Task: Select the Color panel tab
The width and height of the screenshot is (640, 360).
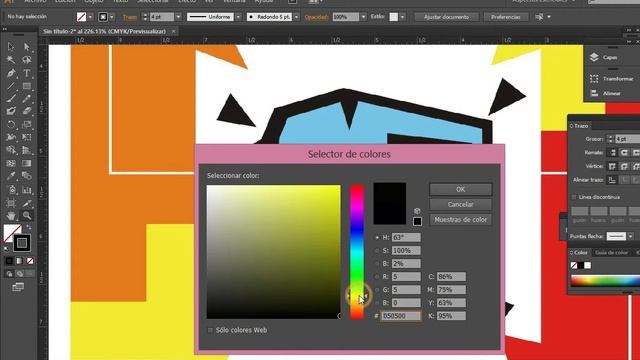Action: pos(580,253)
